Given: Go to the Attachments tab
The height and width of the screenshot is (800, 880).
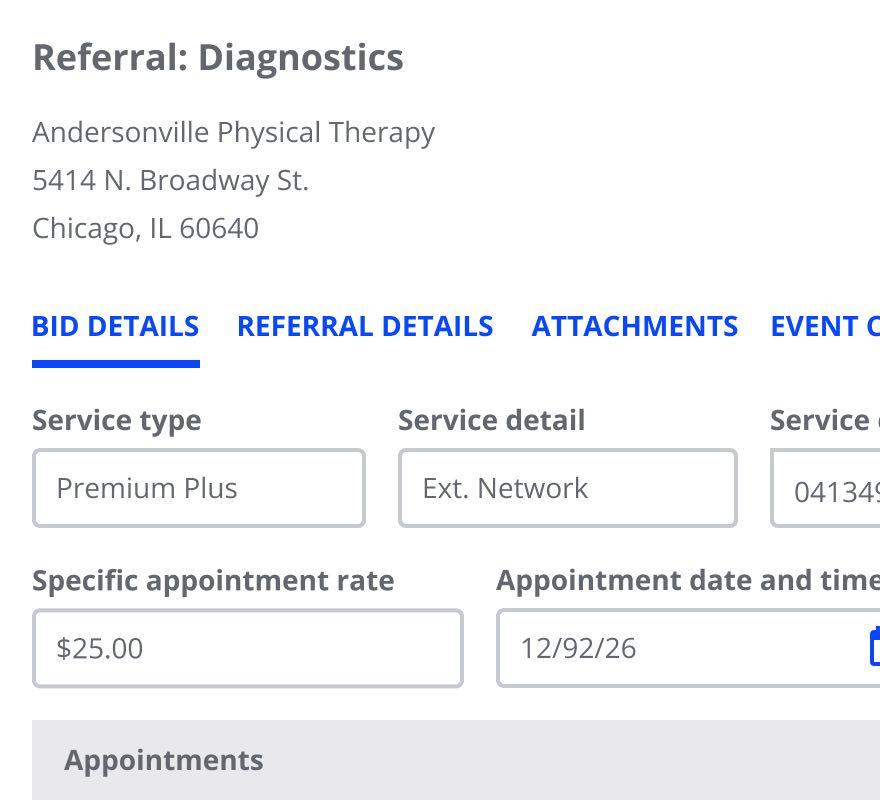Looking at the screenshot, I should [634, 327].
